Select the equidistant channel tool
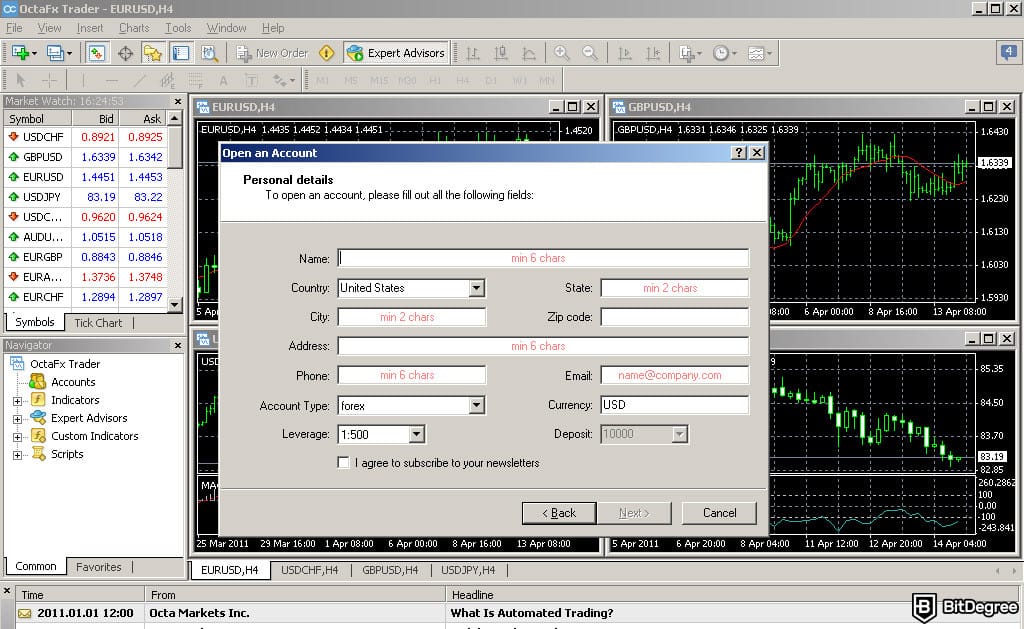Screen dimensions: 1024x629 coord(168,80)
